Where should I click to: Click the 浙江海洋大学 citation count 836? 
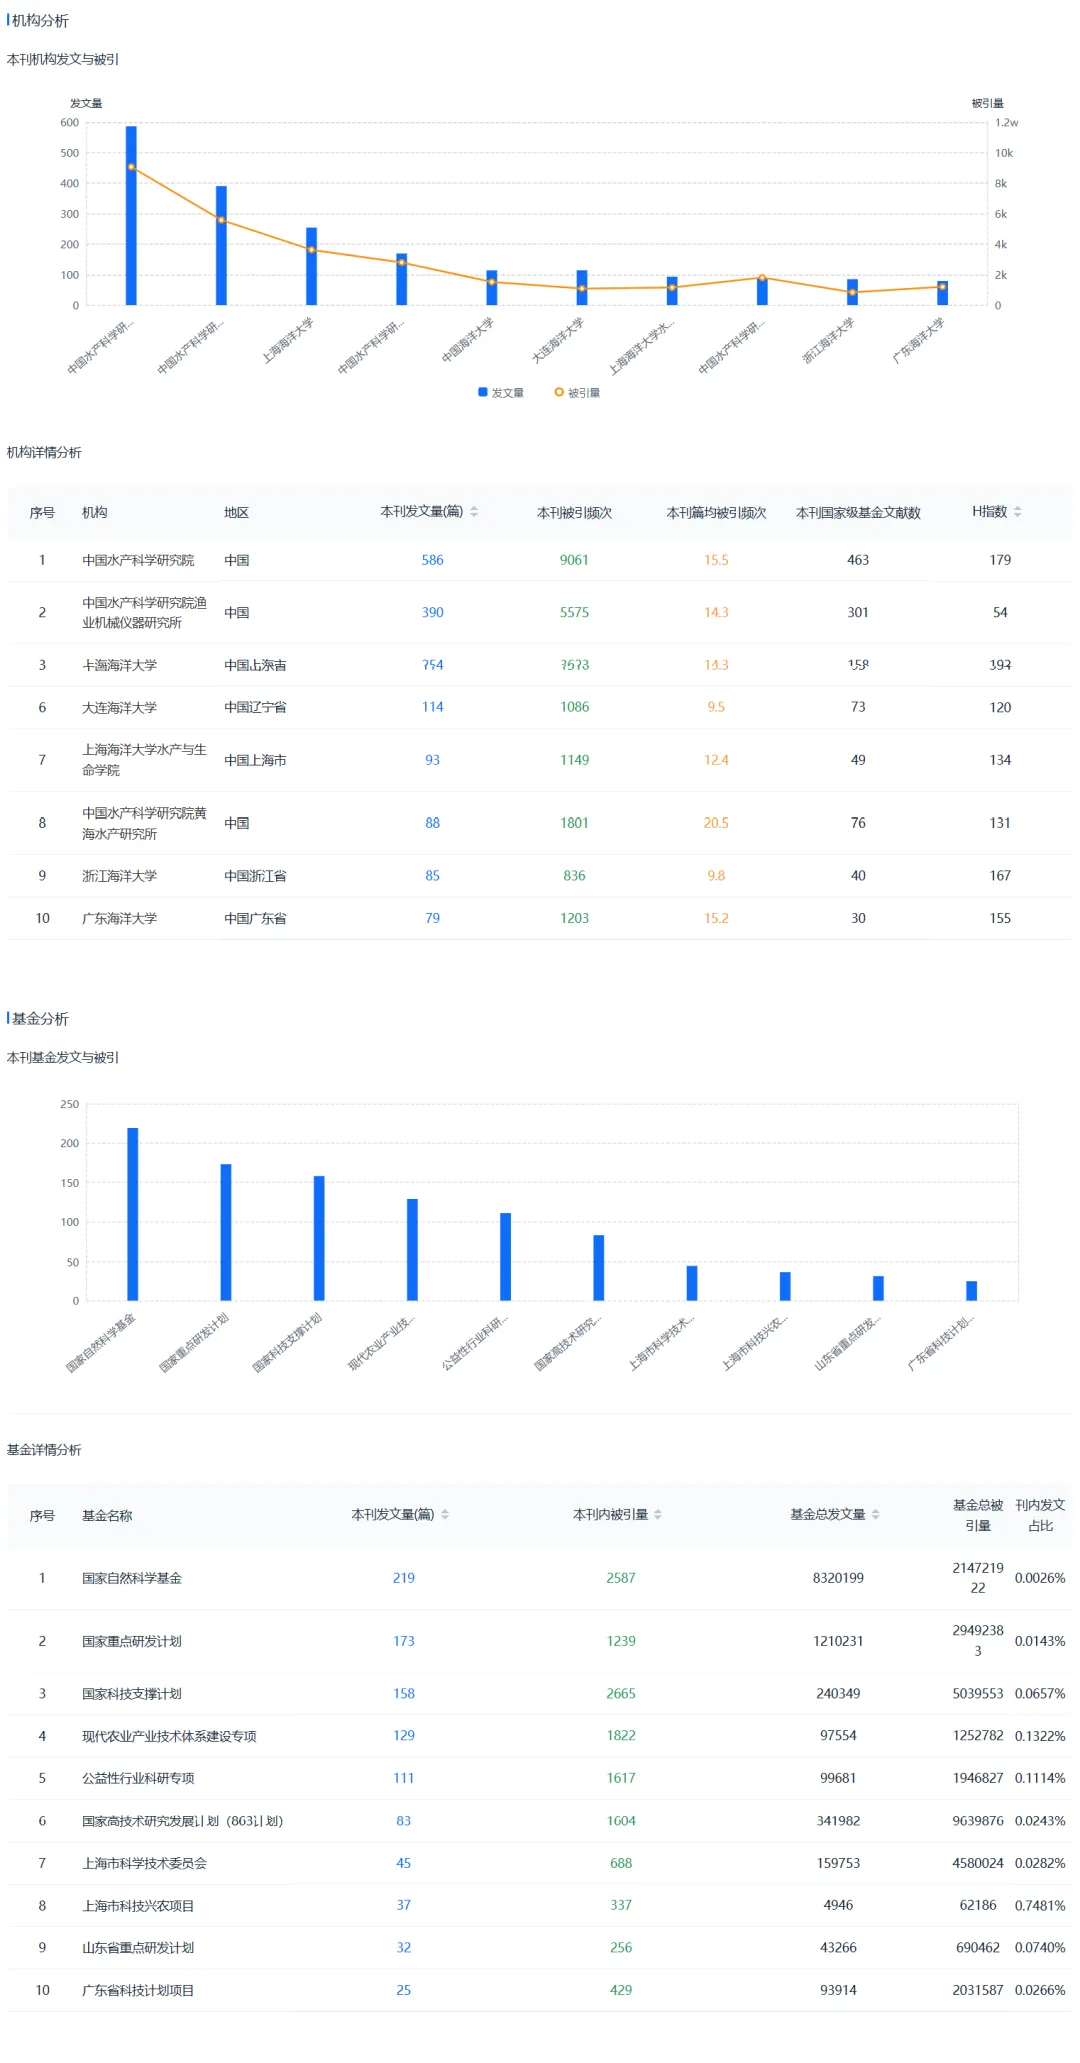point(574,876)
